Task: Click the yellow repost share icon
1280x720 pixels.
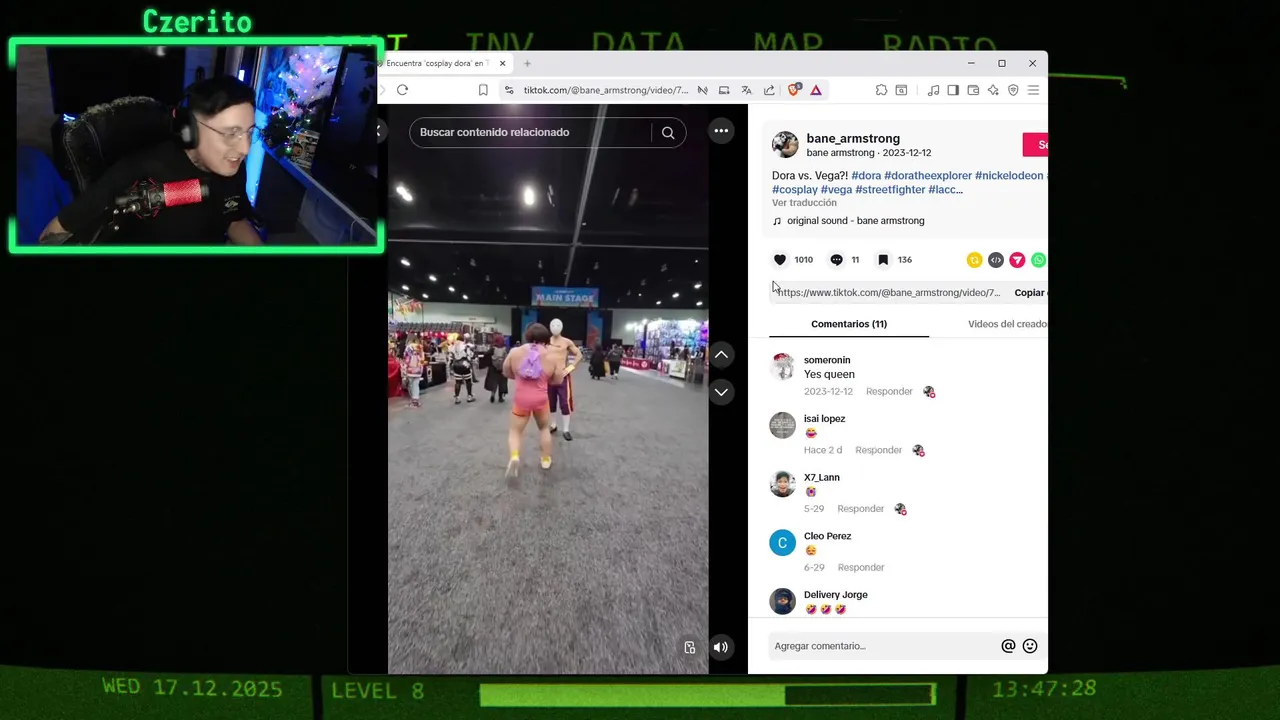Action: [x=974, y=260]
